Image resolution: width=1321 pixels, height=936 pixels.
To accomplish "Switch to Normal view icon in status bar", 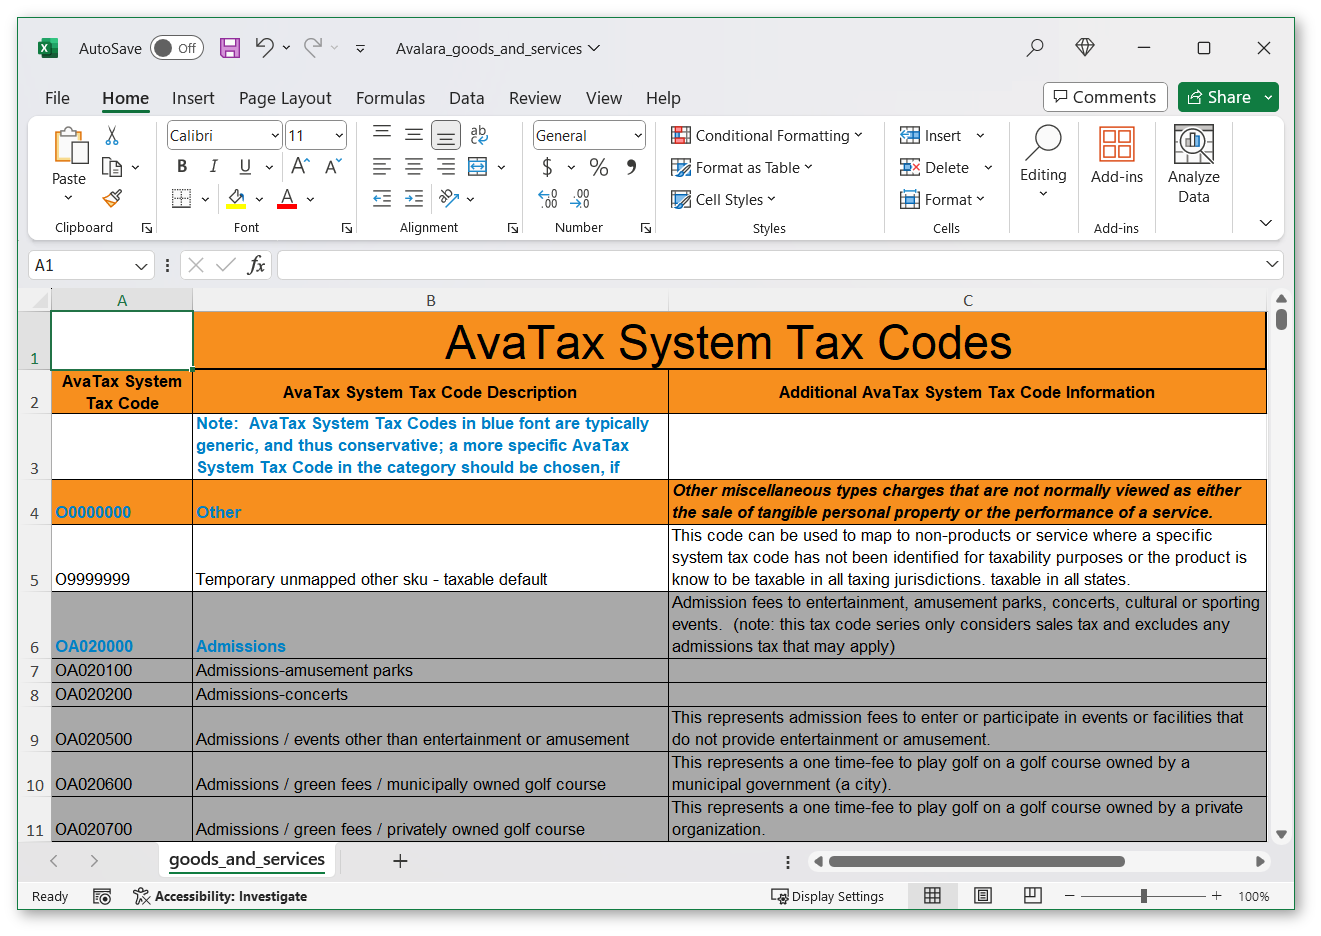I will [932, 895].
